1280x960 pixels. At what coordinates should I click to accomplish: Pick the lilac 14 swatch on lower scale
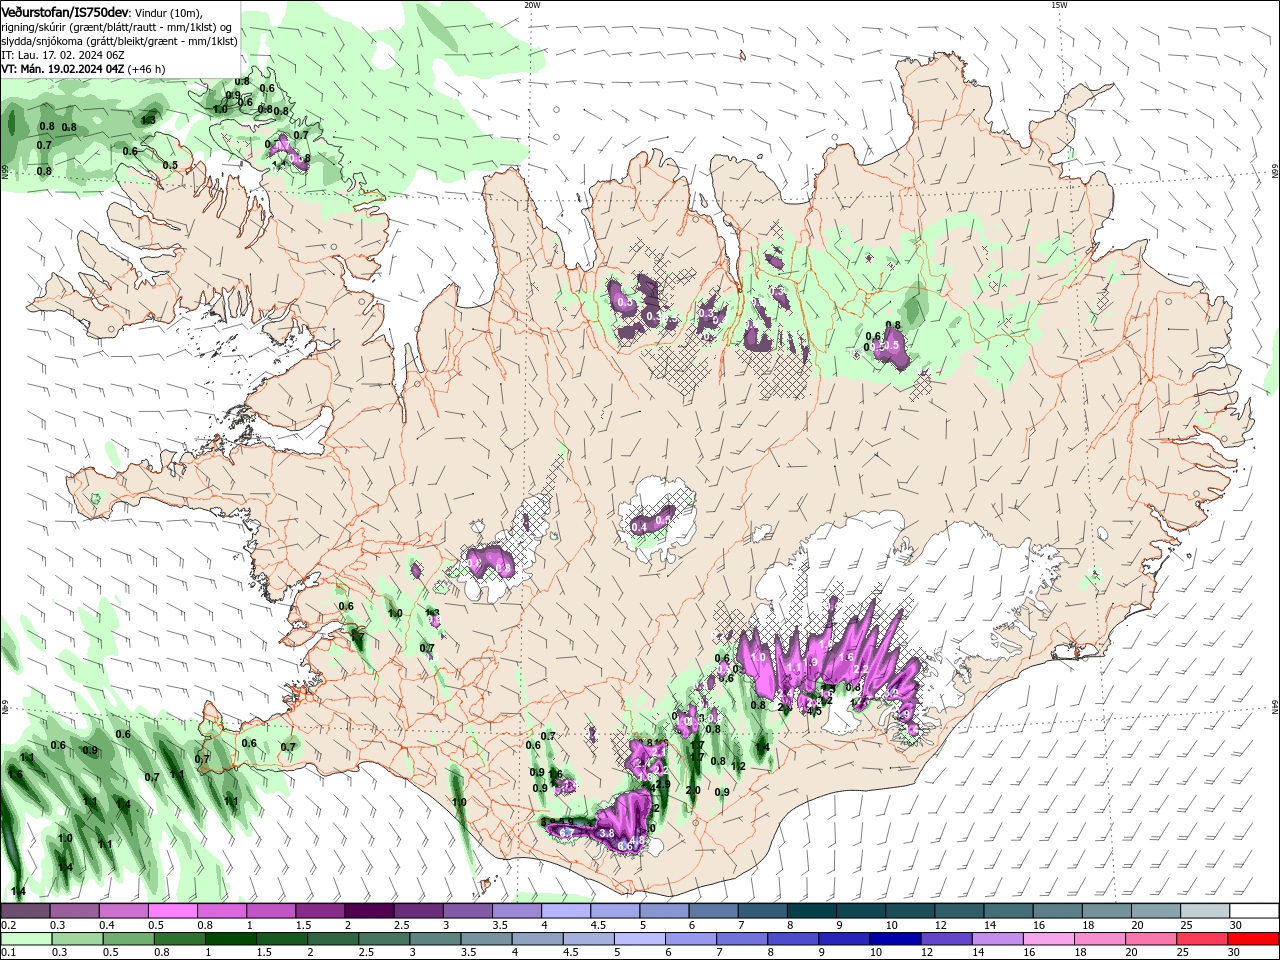click(997, 939)
